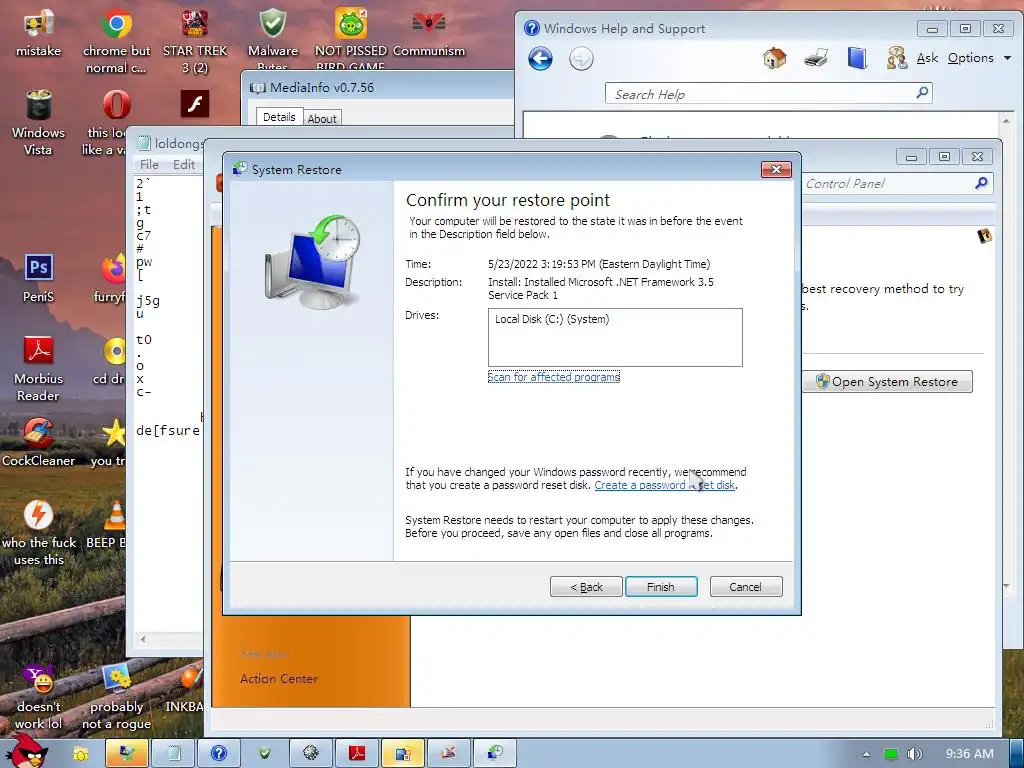Go back using the < Back button

[x=586, y=586]
